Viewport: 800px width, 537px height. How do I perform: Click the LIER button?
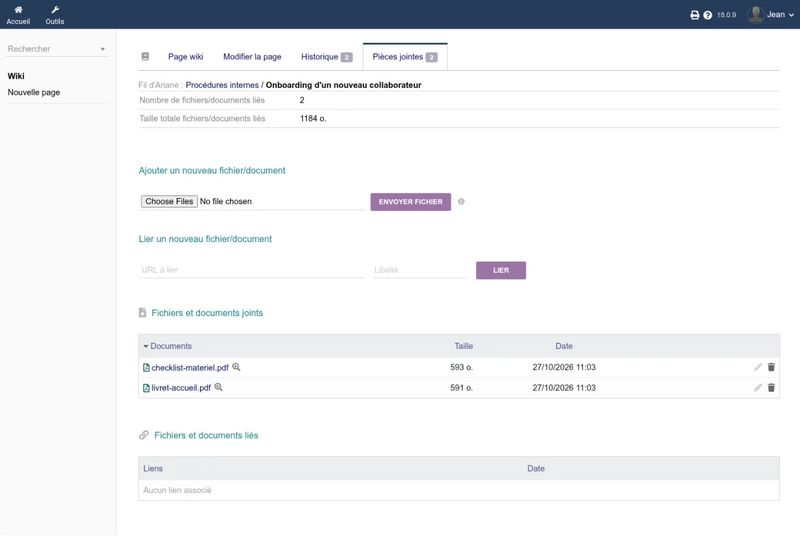[501, 270]
